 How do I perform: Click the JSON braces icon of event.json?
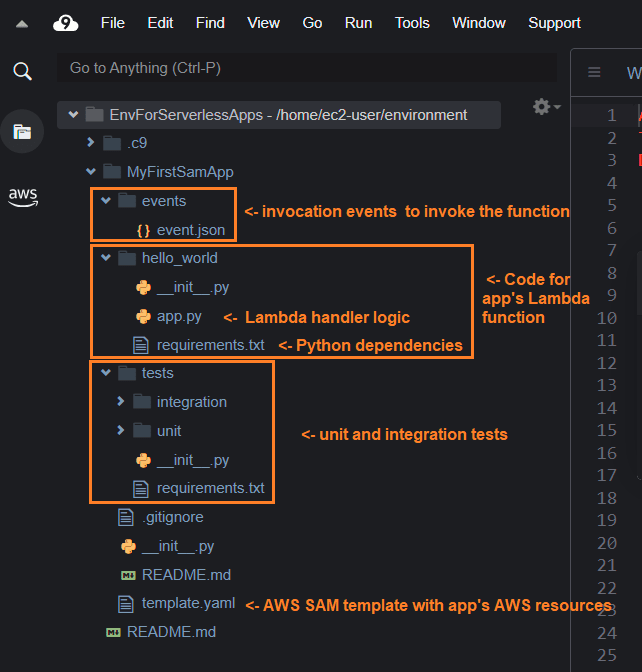point(143,231)
